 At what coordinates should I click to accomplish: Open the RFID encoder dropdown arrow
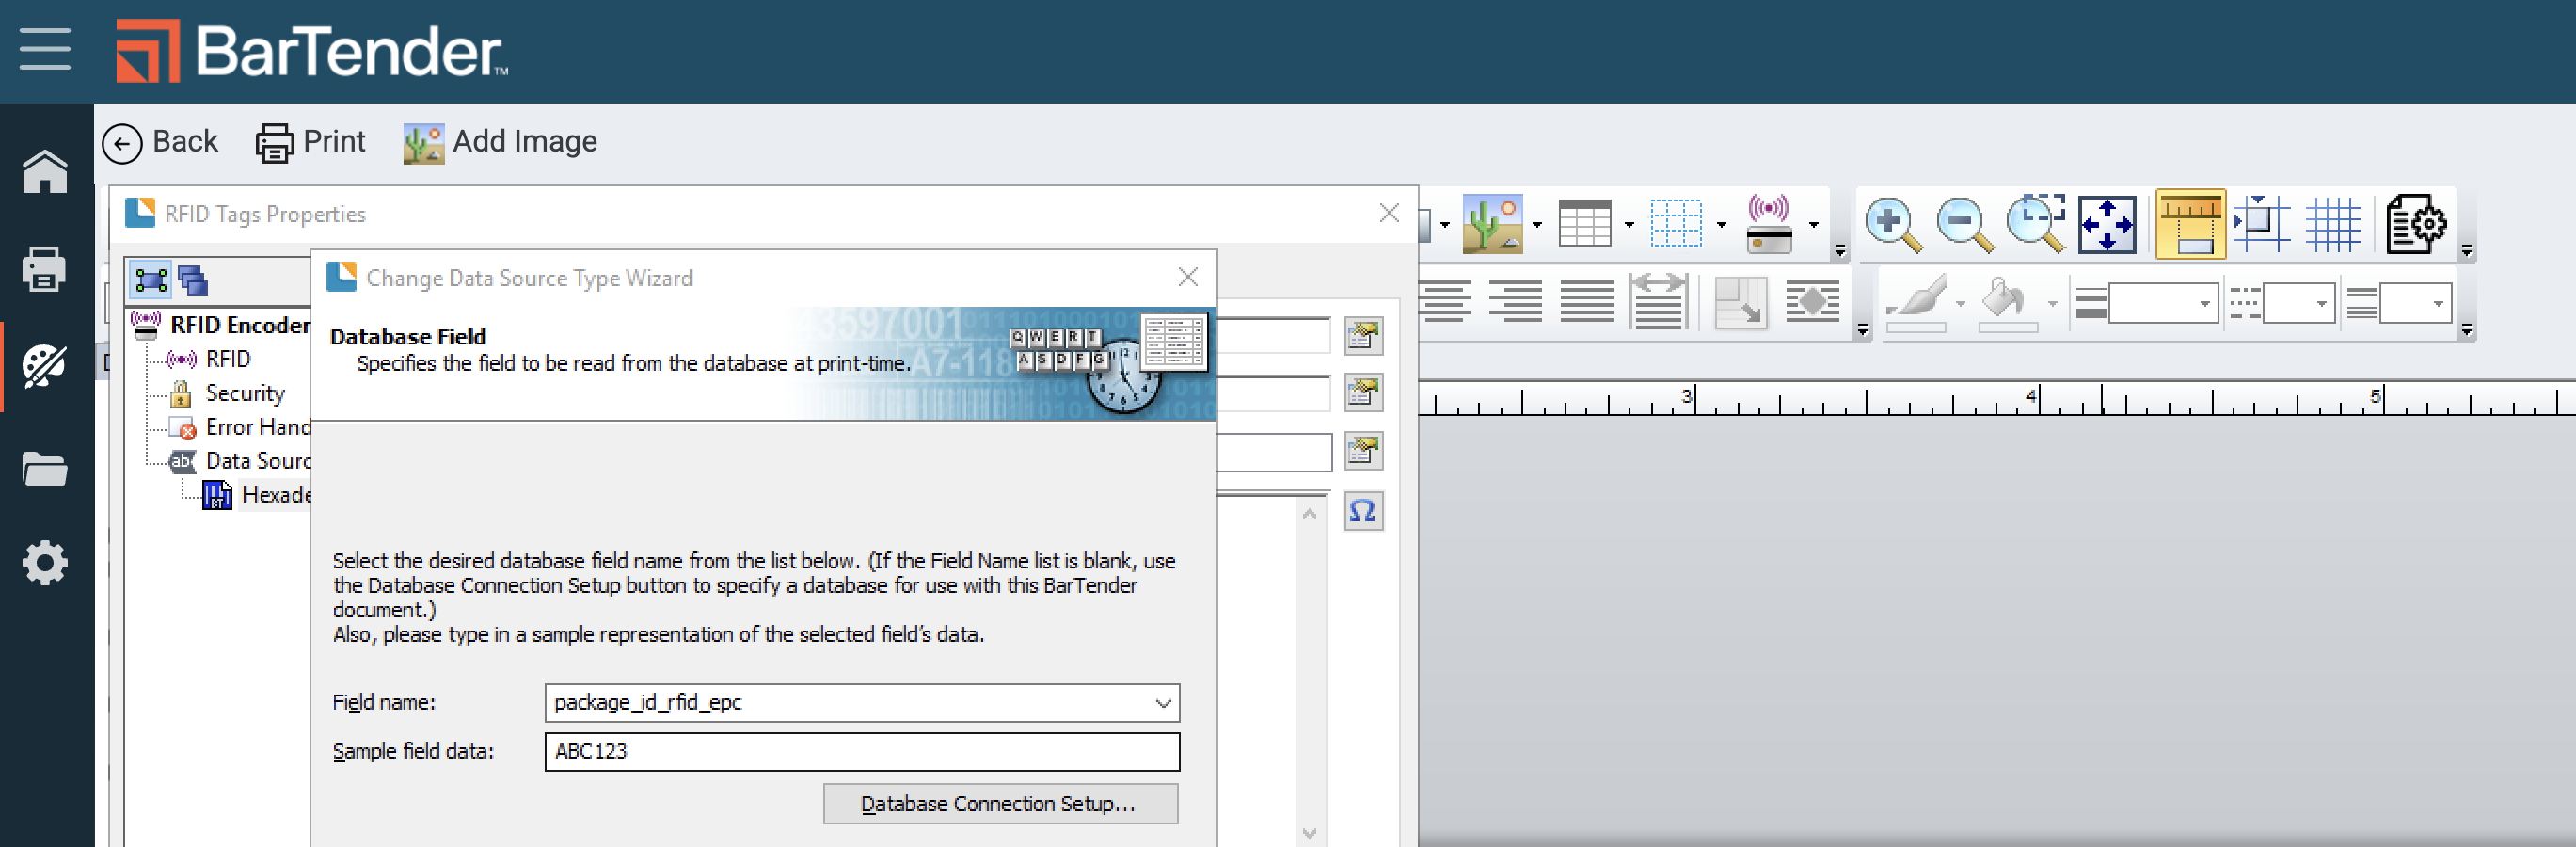coord(1813,224)
